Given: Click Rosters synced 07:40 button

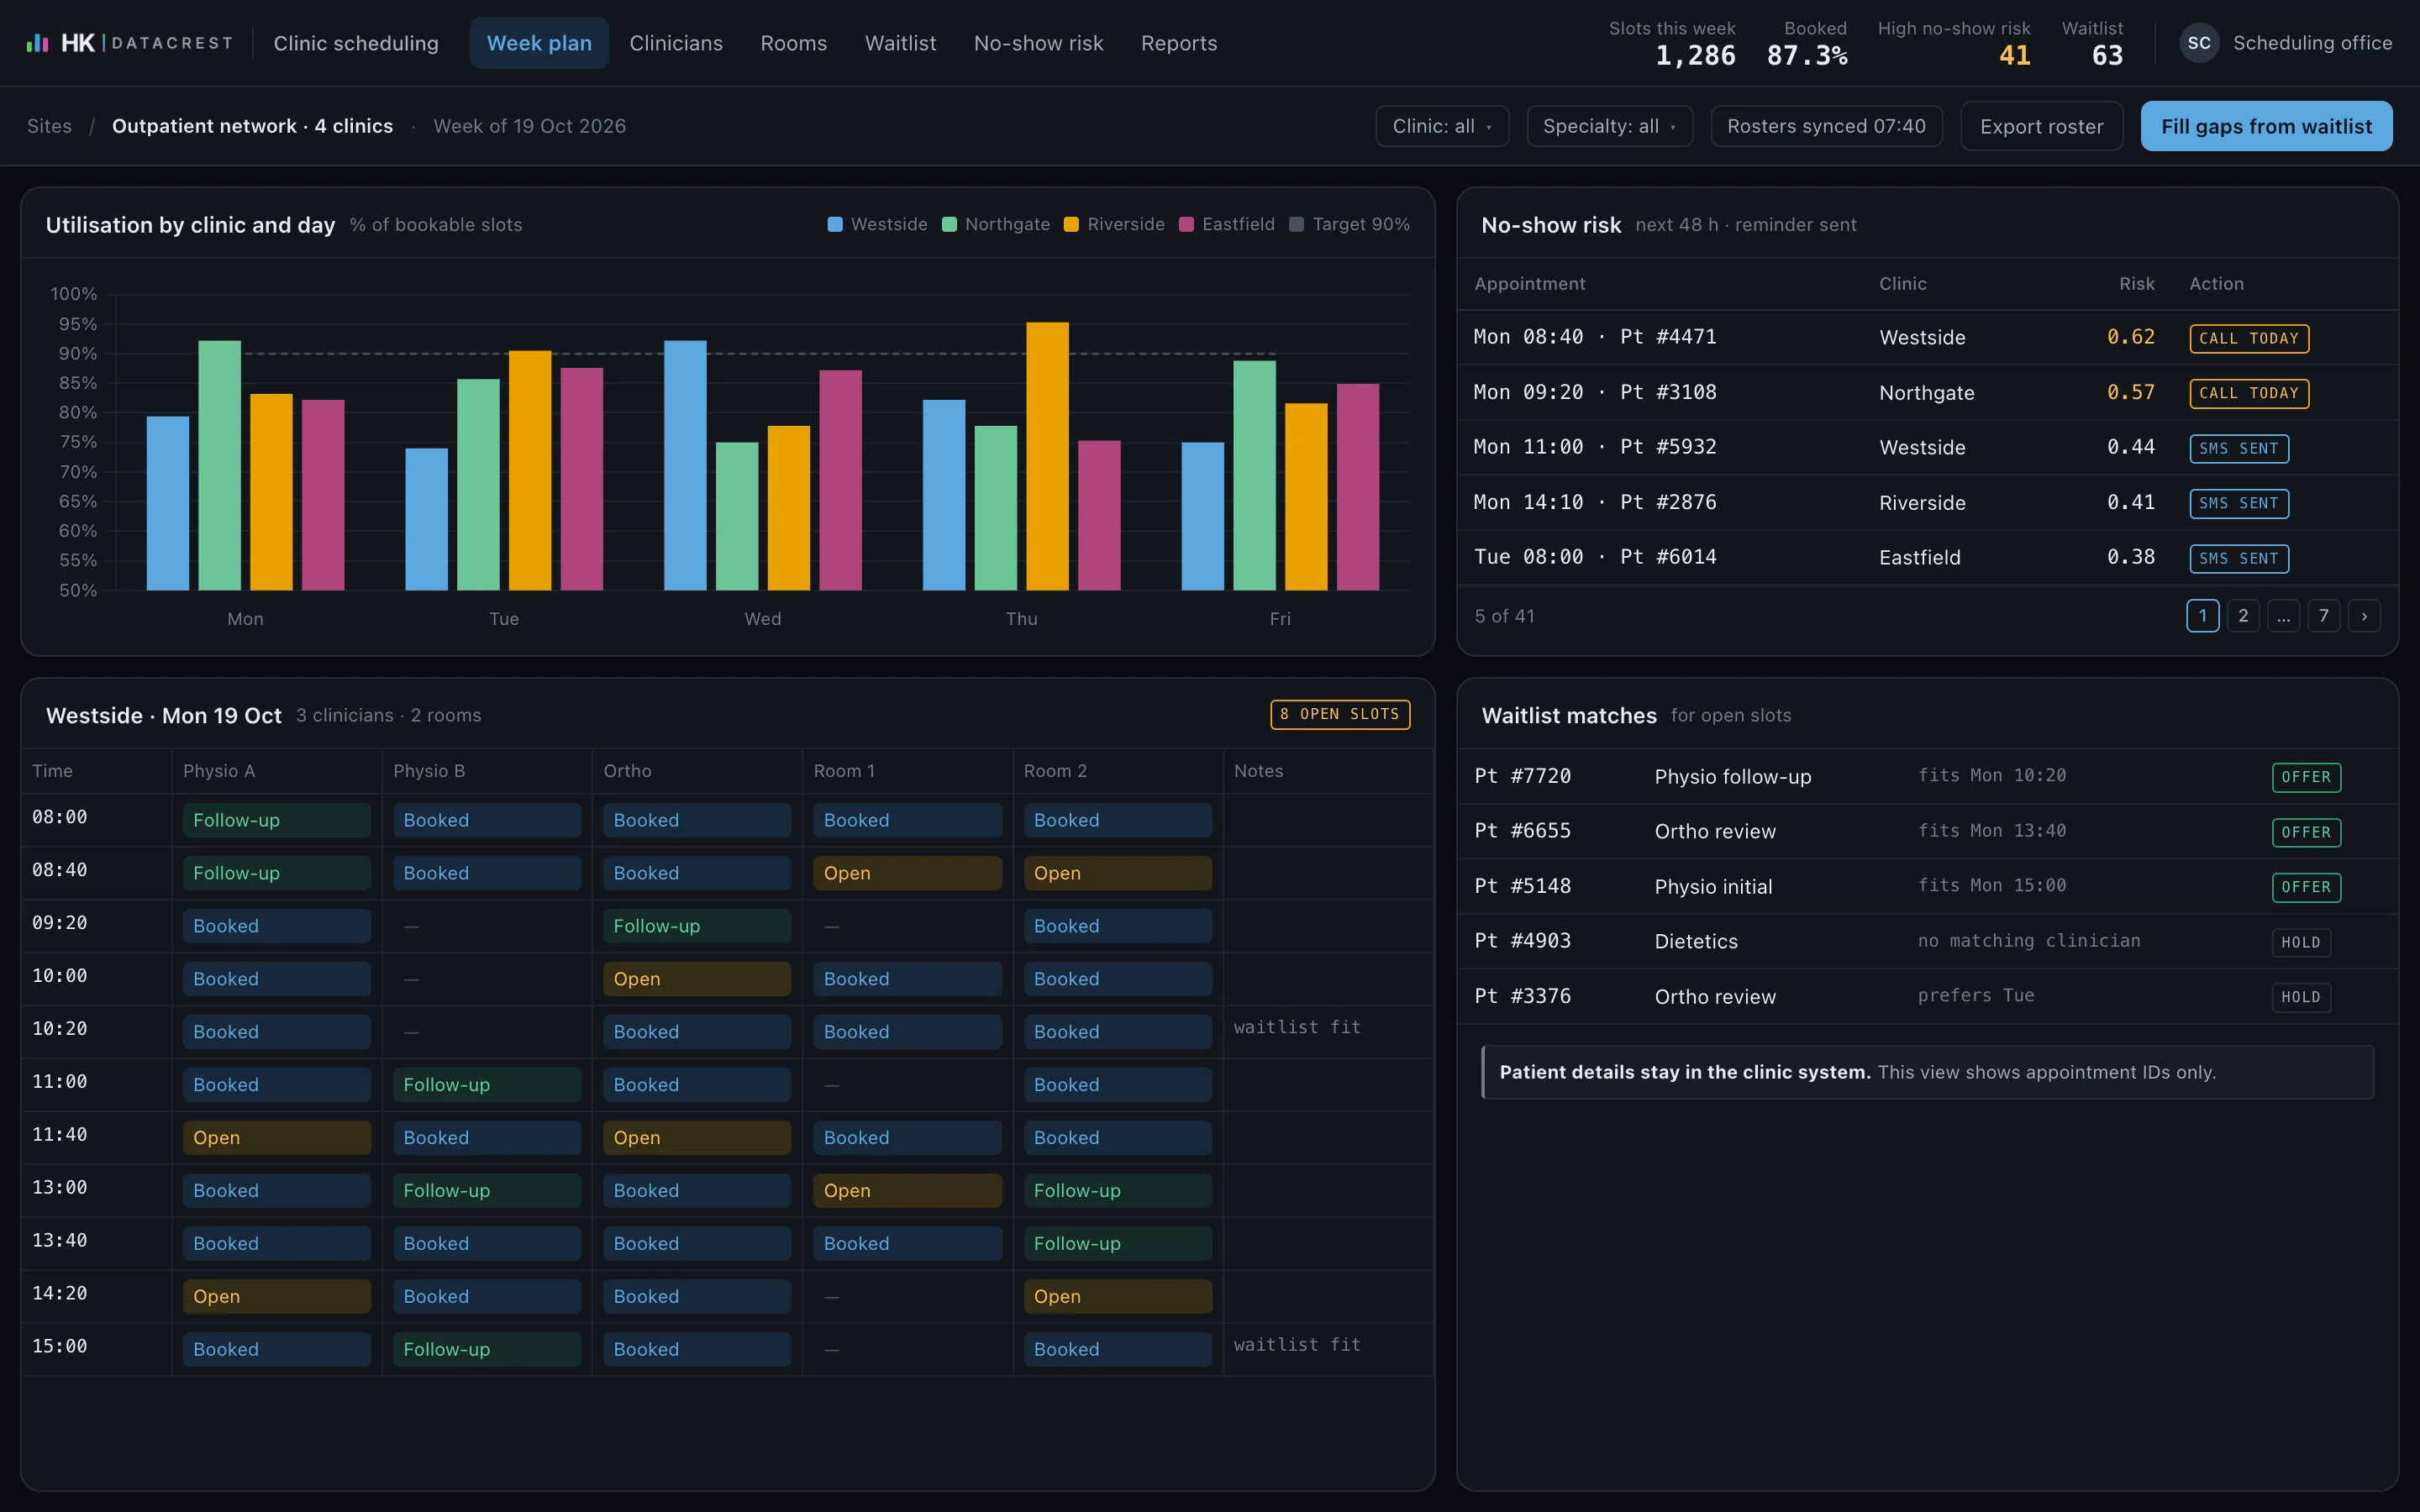Looking at the screenshot, I should (x=1826, y=126).
